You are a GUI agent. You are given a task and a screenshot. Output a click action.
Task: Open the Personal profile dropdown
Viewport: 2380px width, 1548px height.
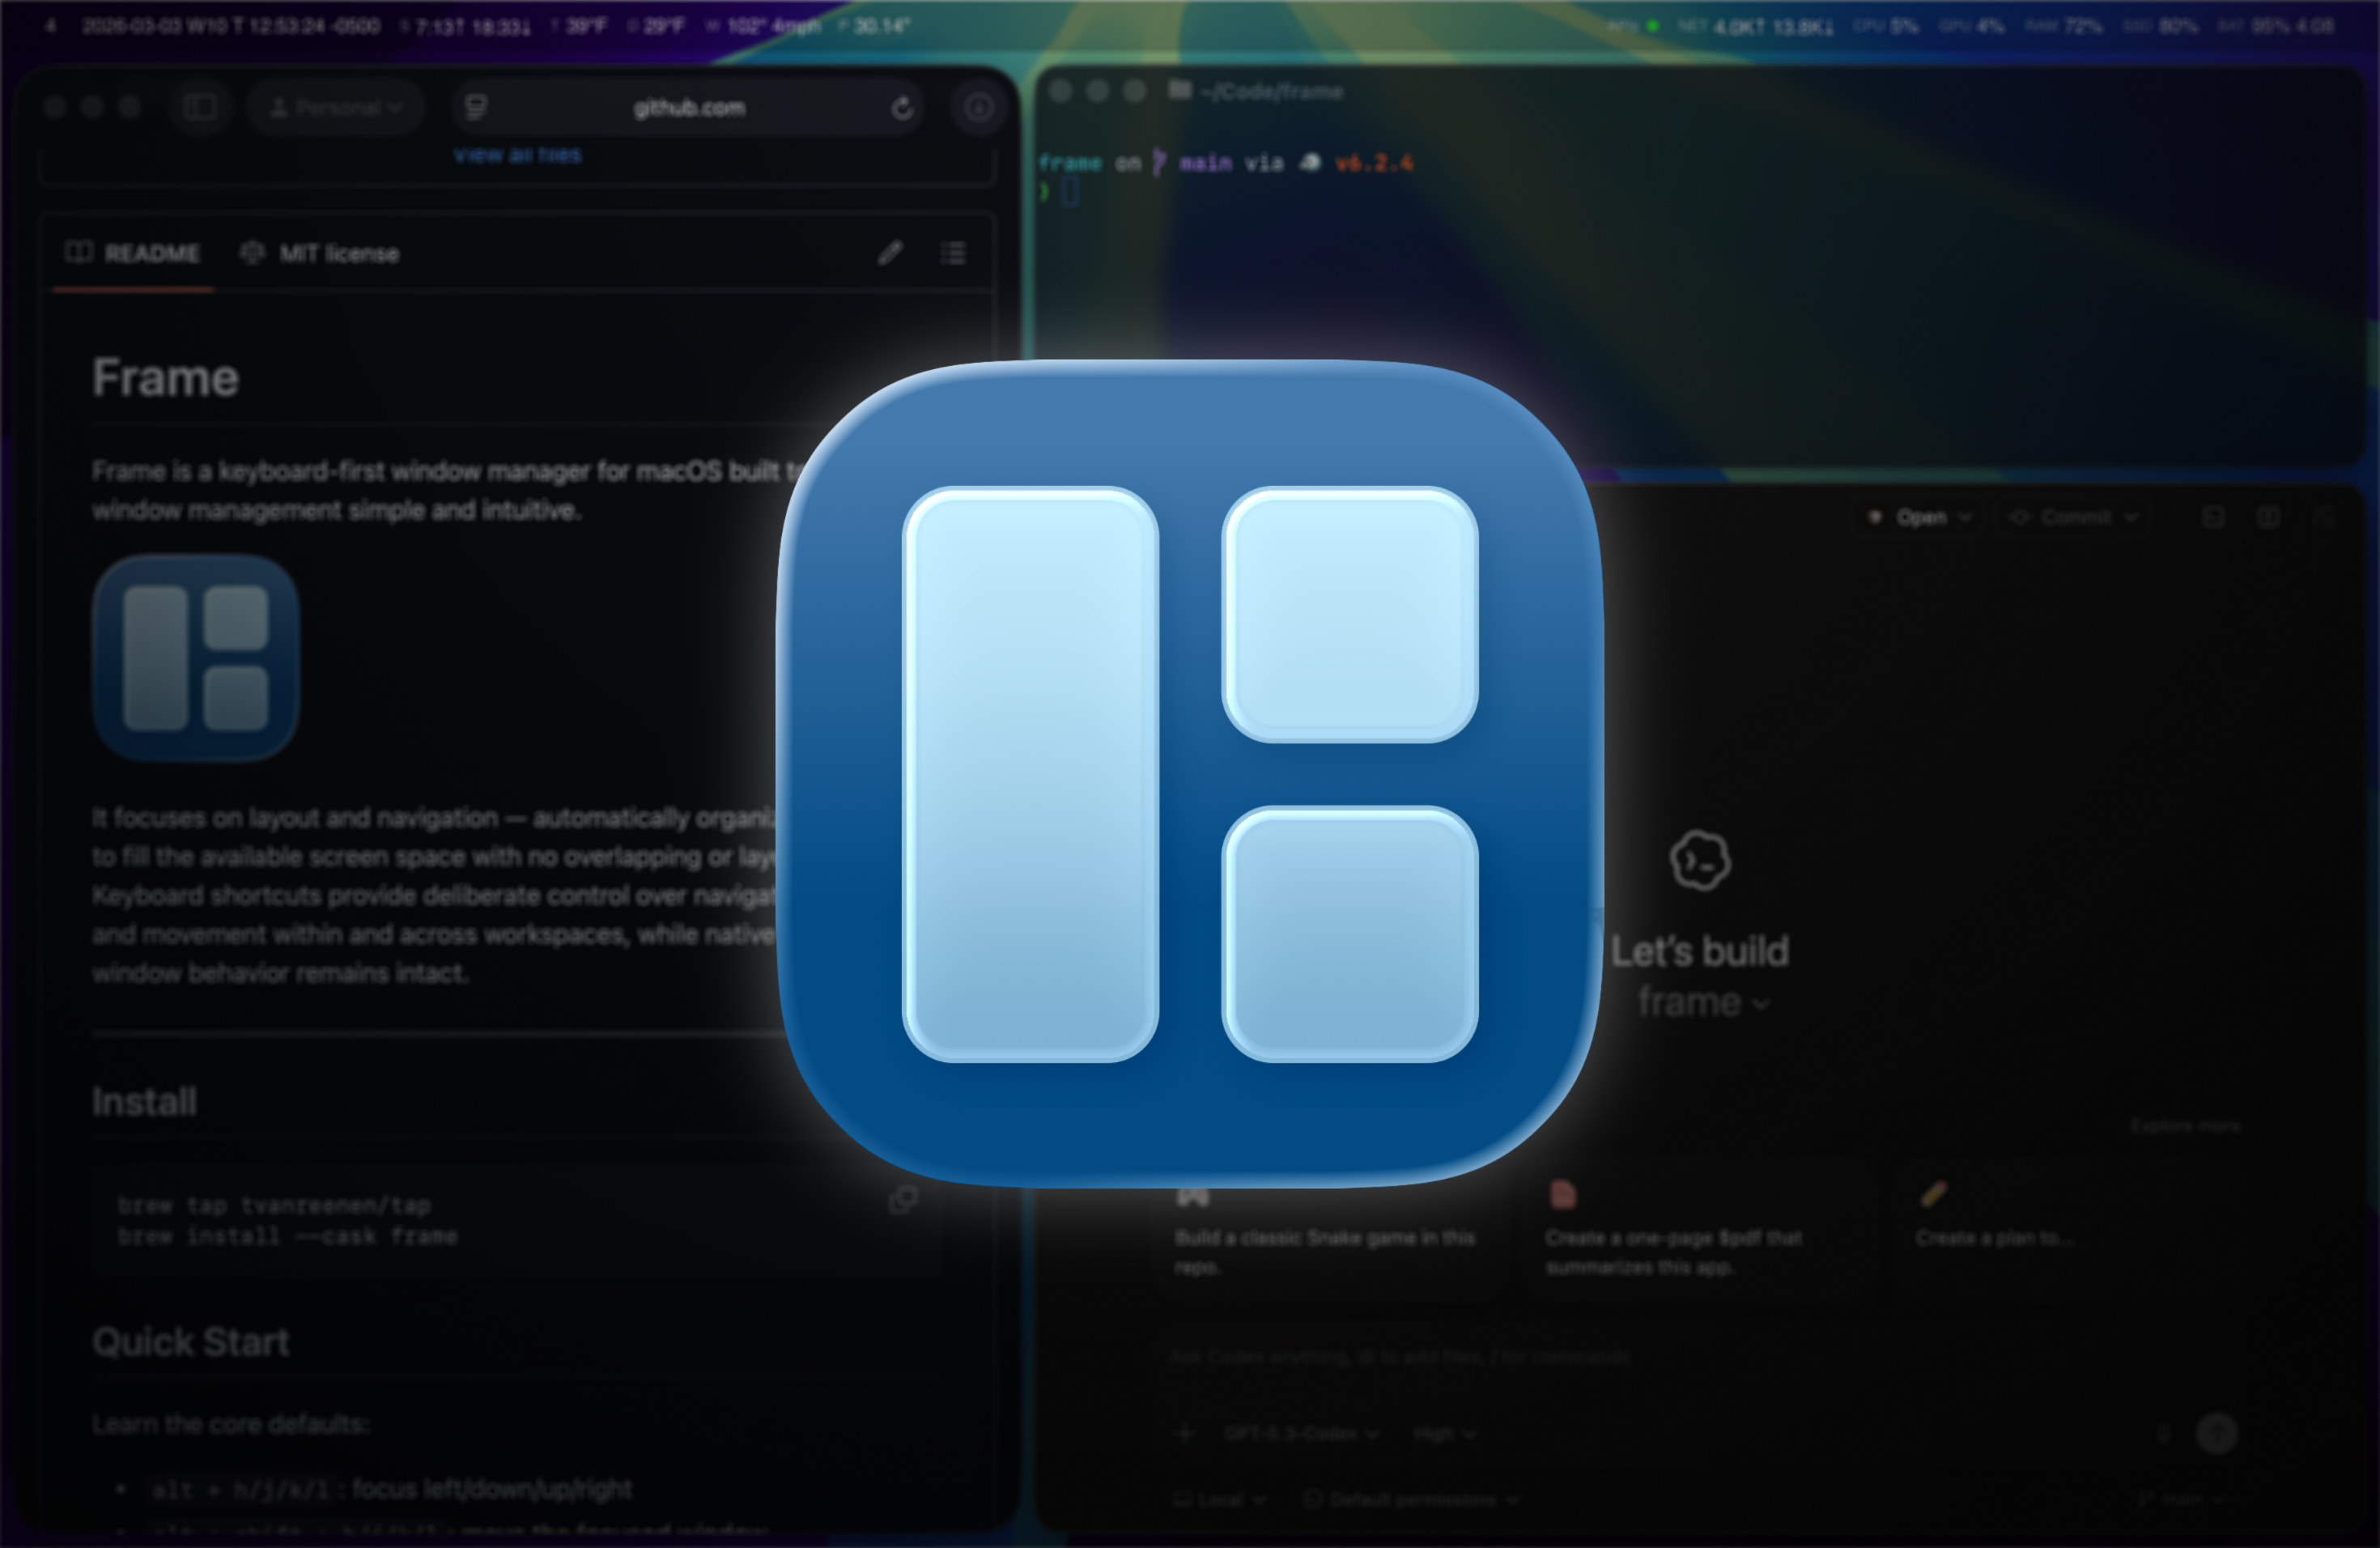336,108
